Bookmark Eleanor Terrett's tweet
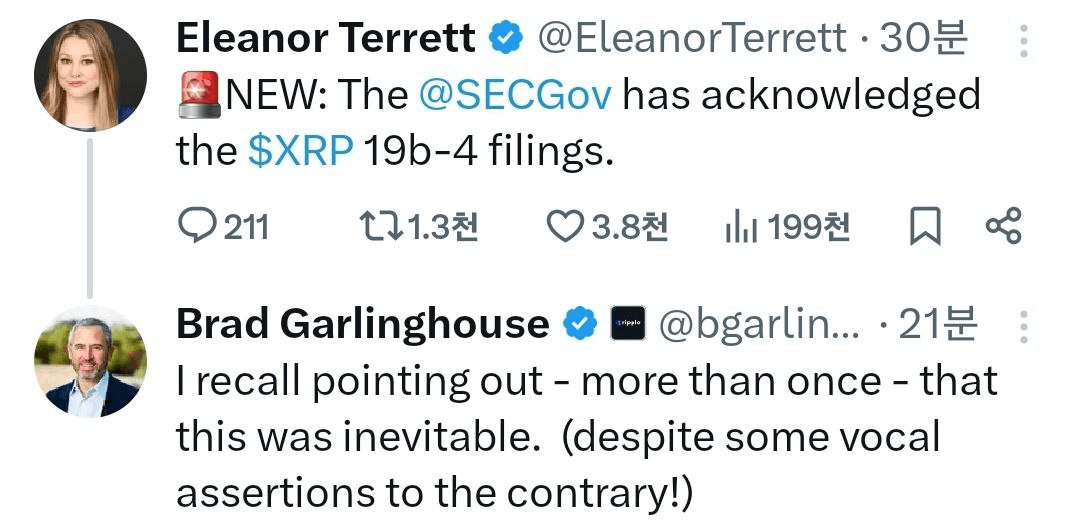 tap(925, 228)
